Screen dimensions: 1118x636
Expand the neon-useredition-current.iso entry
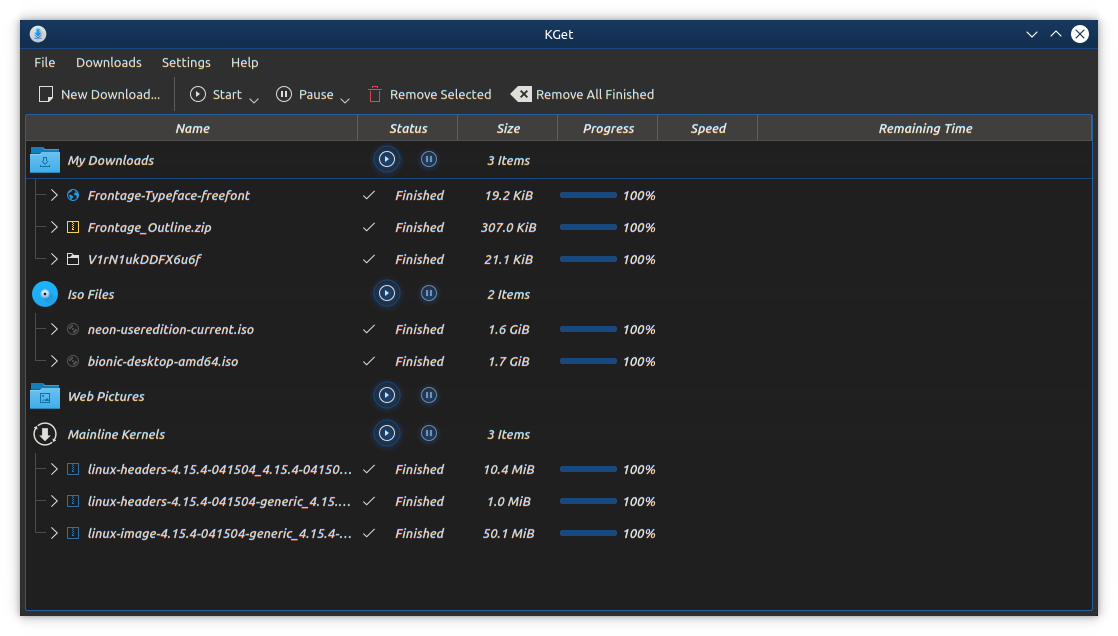53,329
